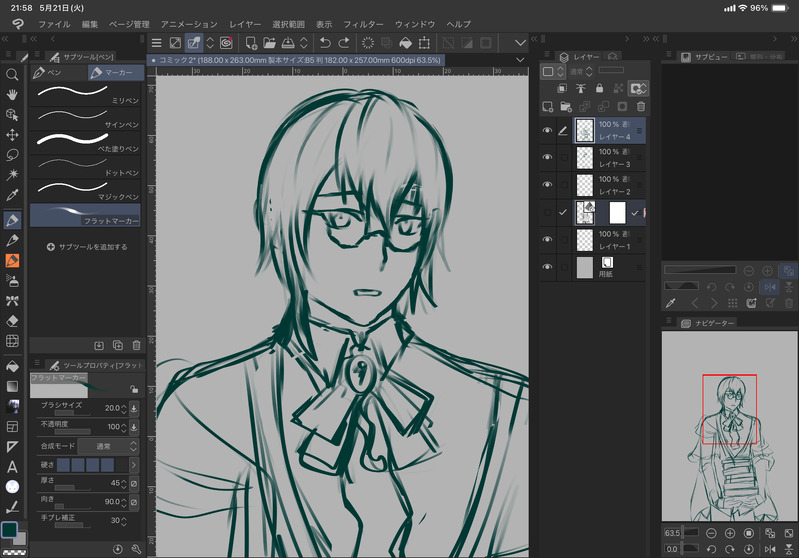Screen dimensions: 799x558
Task: Delete the layer with the trash icon
Action: (x=641, y=107)
